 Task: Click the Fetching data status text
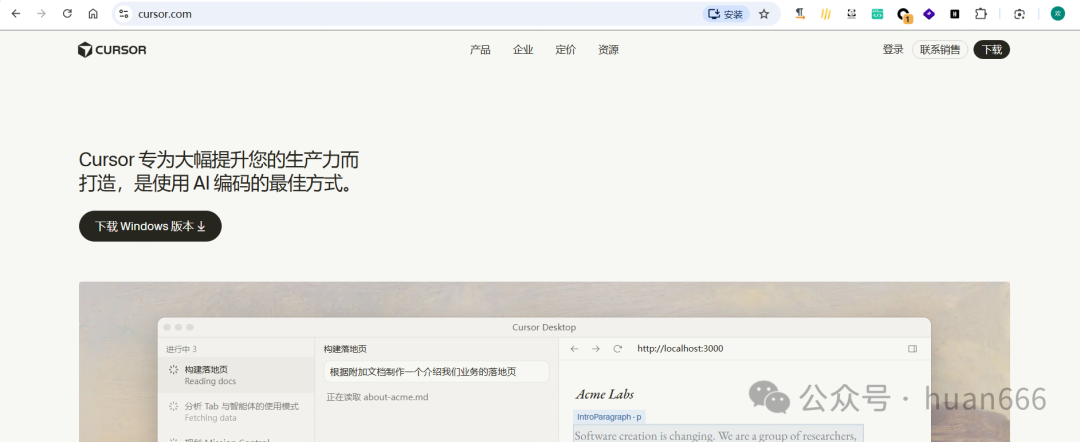[x=210, y=418]
